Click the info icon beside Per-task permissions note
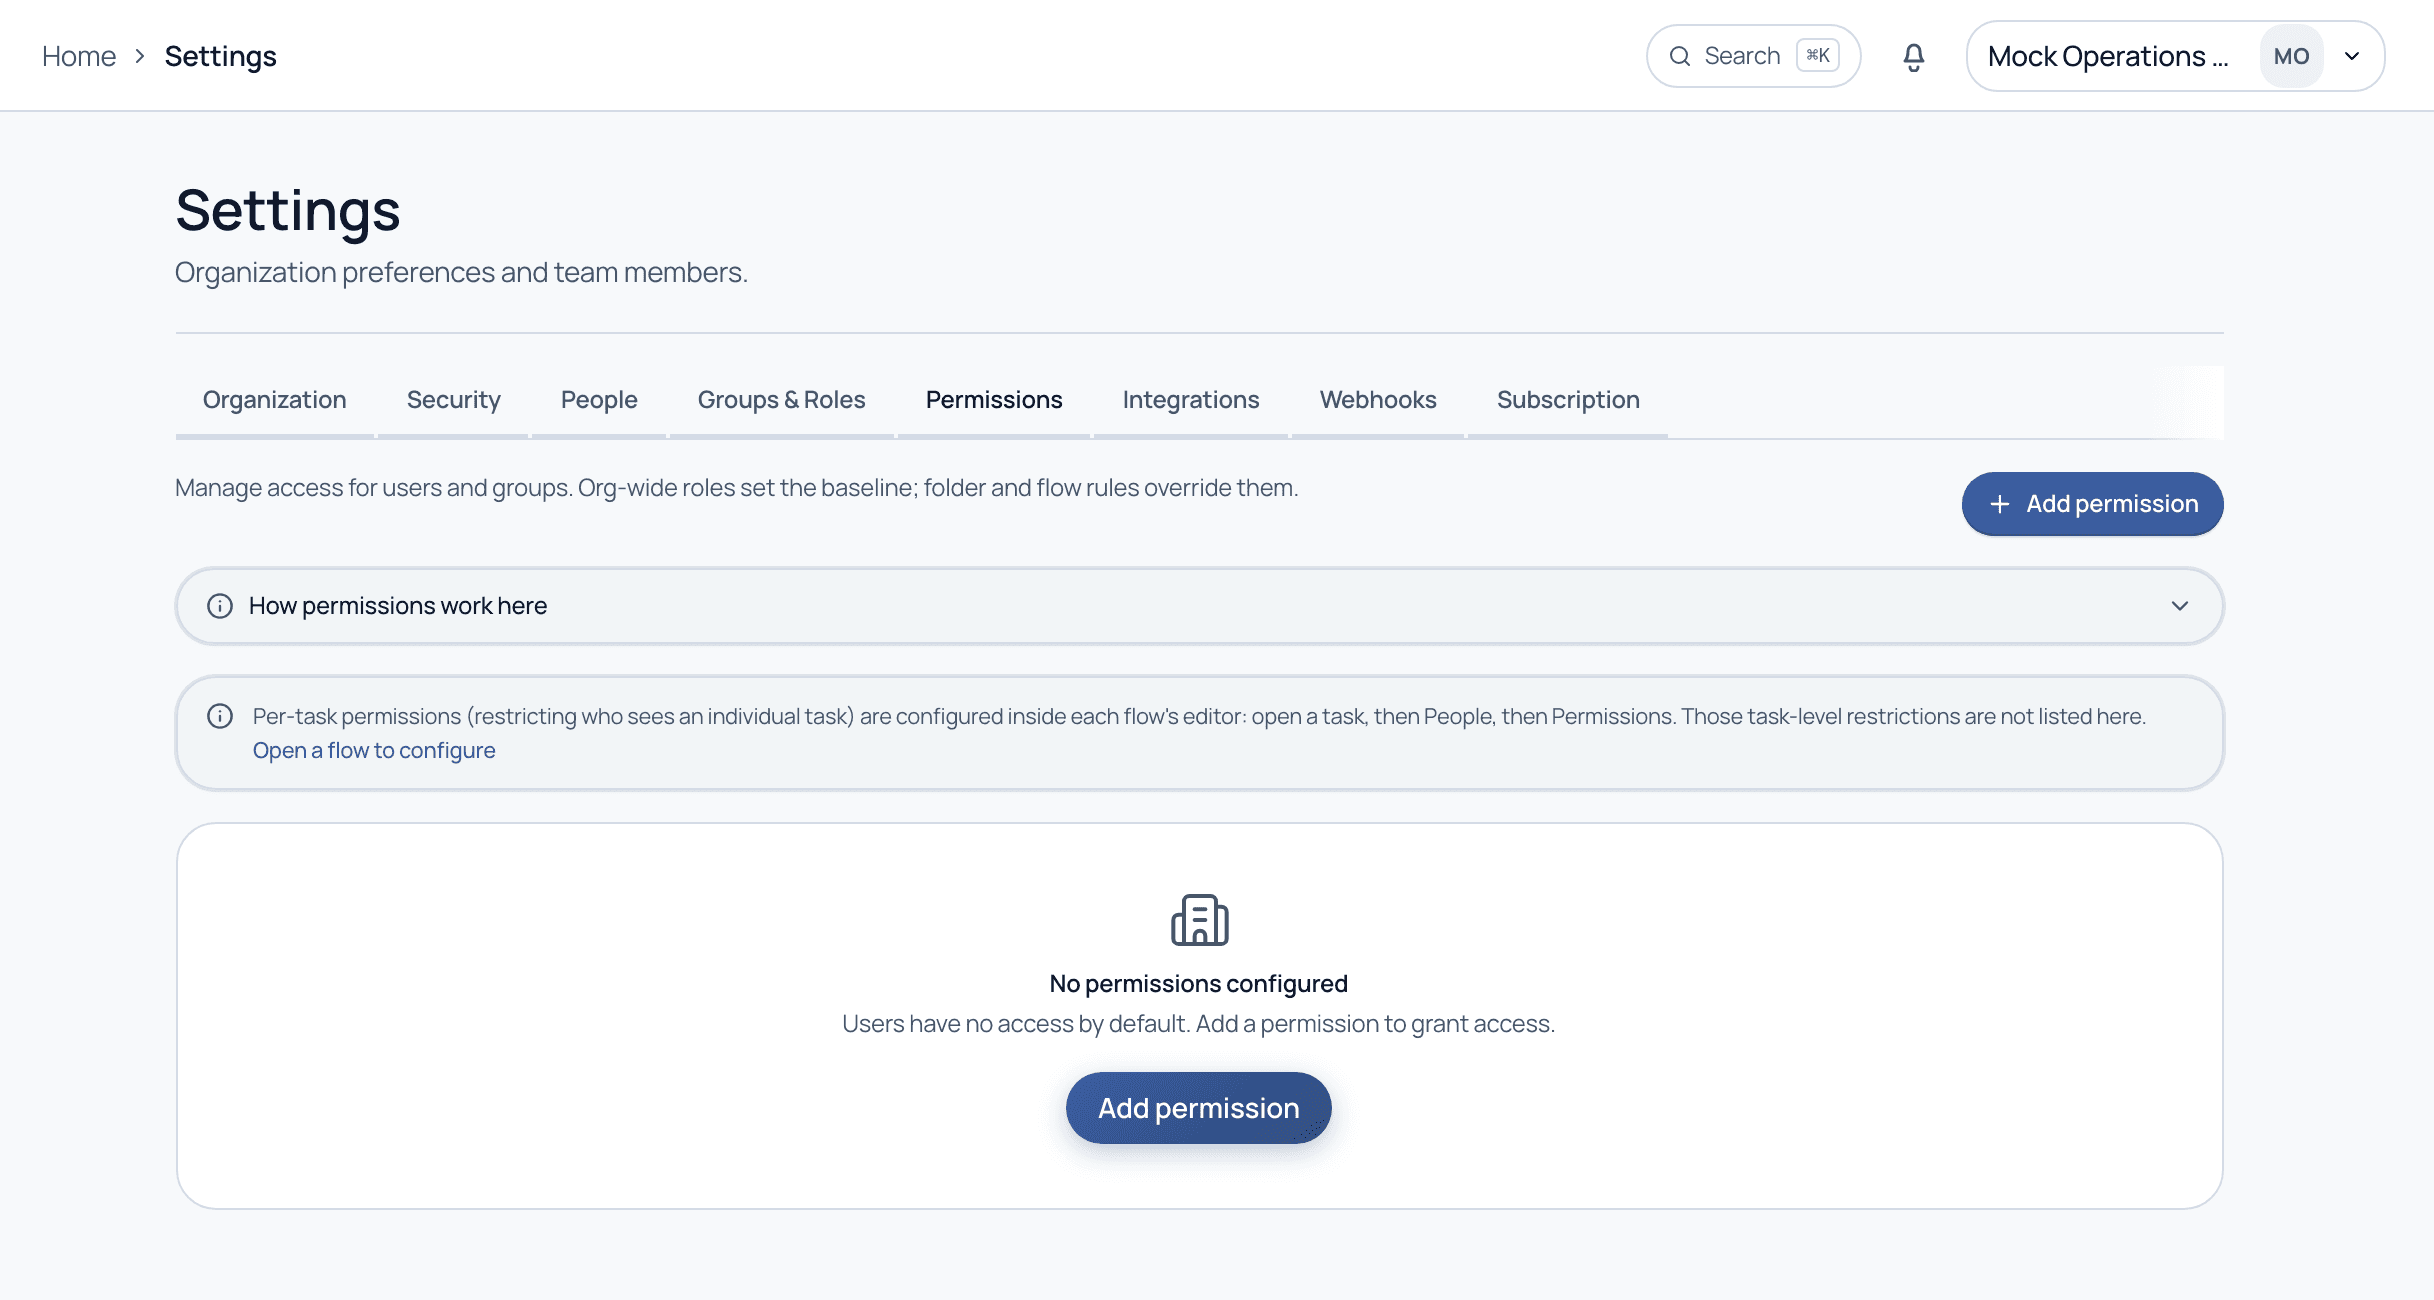Image resolution: width=2434 pixels, height=1300 pixels. coord(220,716)
